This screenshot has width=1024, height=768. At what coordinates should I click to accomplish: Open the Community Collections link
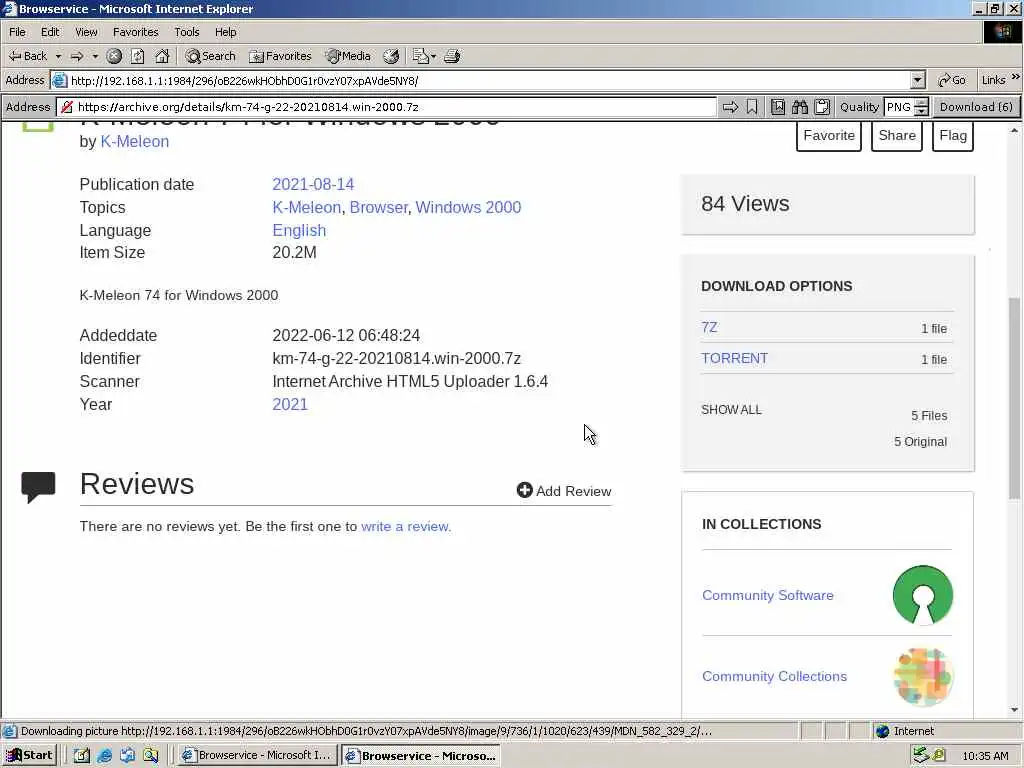(775, 677)
